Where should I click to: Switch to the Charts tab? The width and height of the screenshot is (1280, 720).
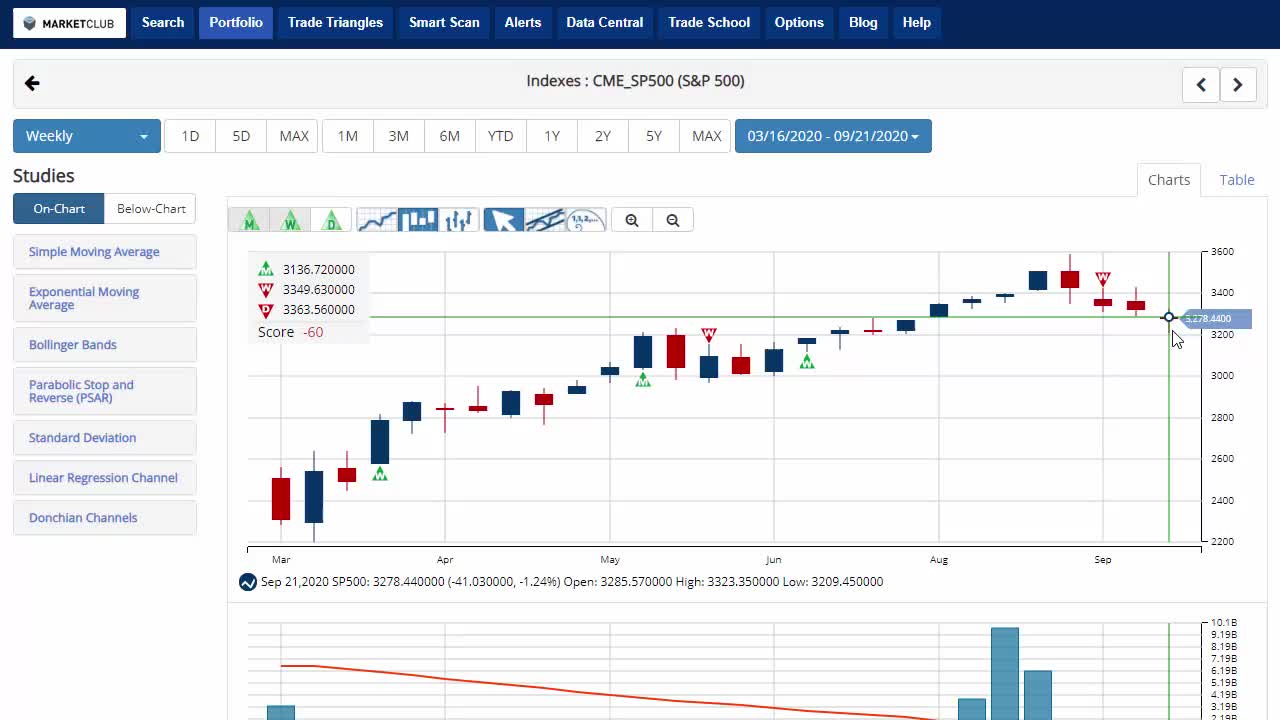click(x=1169, y=180)
